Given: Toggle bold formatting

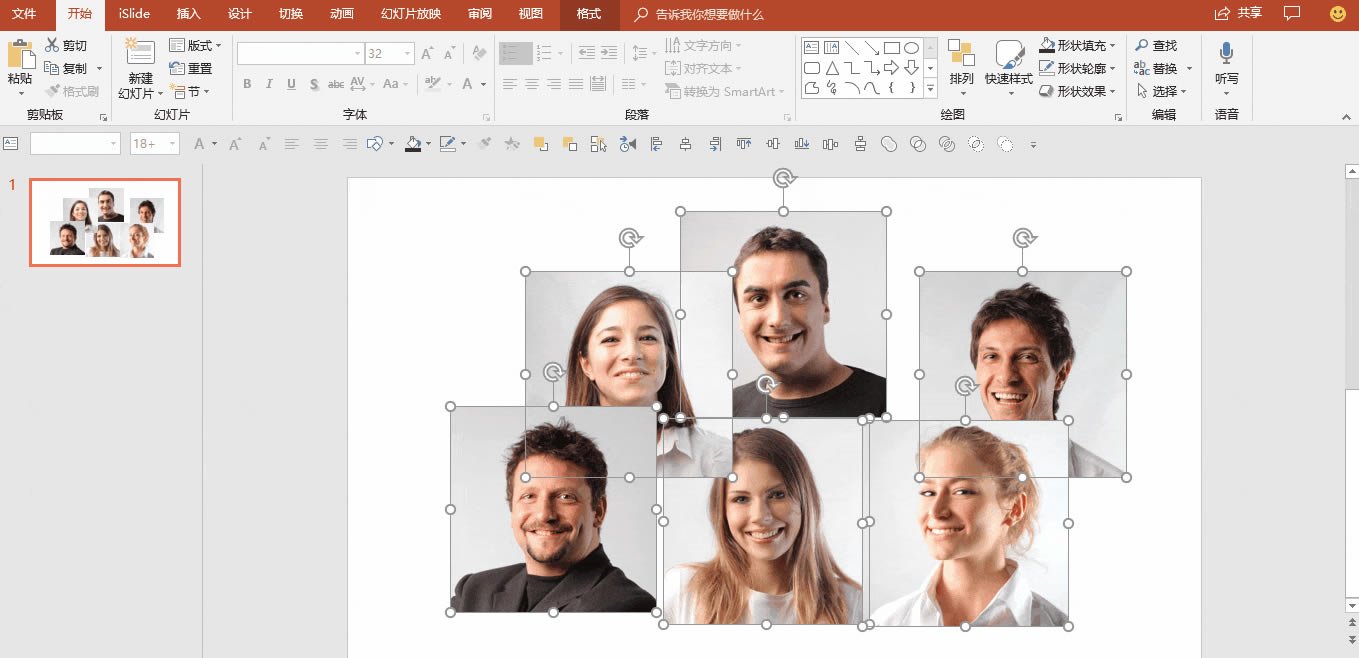Looking at the screenshot, I should (246, 84).
